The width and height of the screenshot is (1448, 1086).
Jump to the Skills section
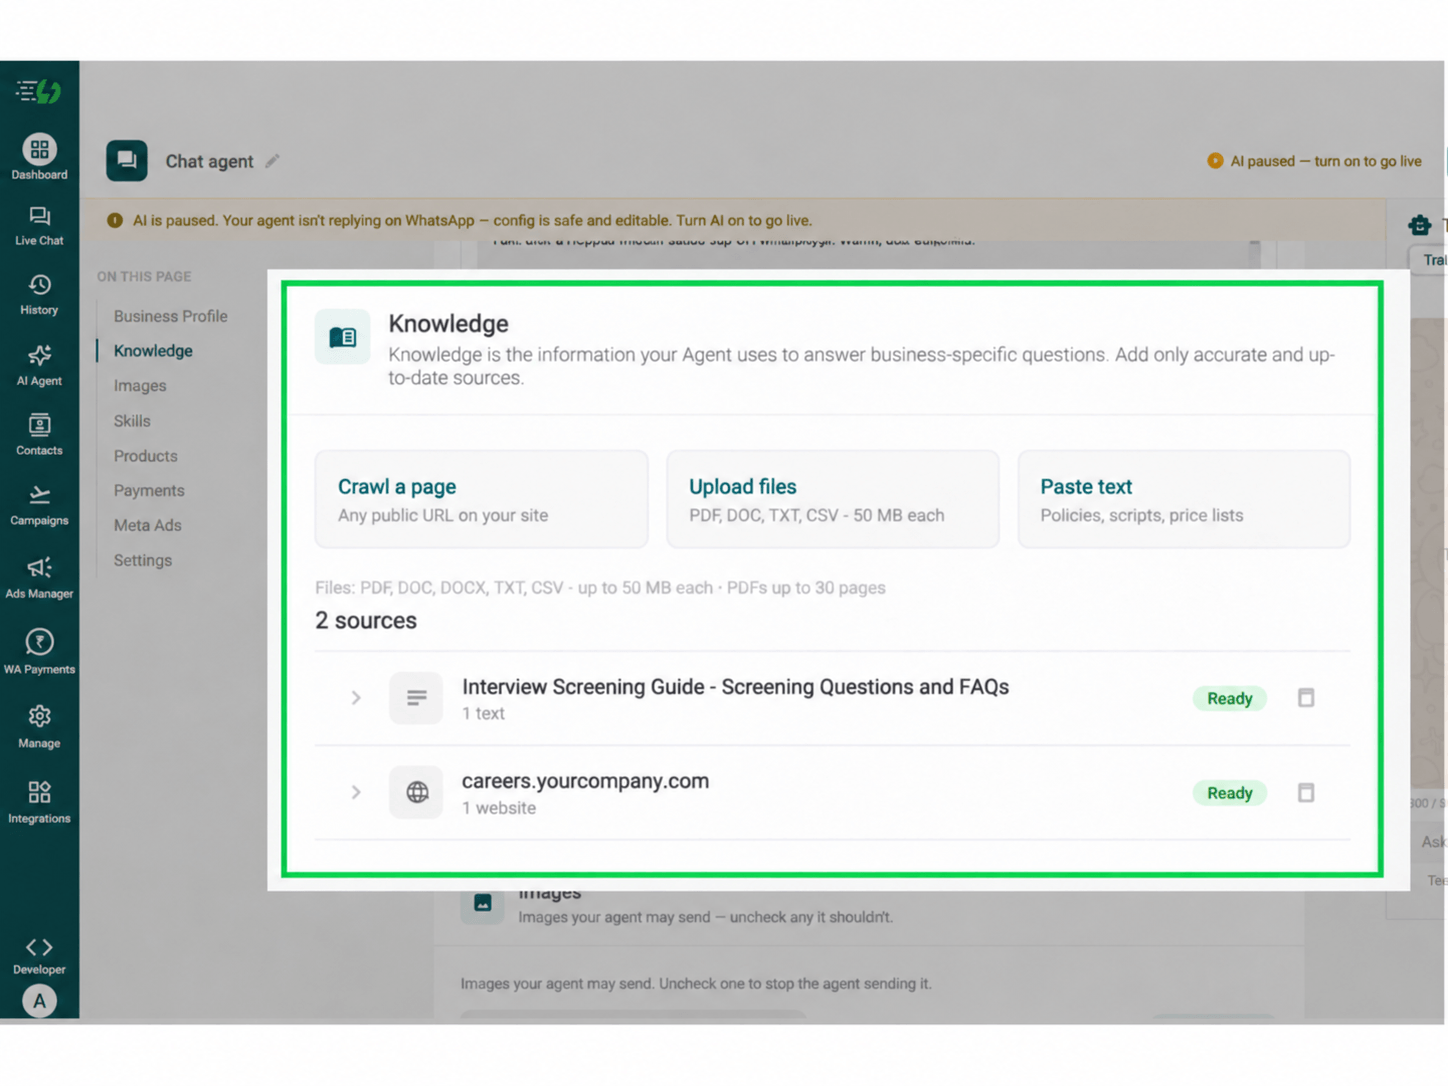tap(132, 421)
